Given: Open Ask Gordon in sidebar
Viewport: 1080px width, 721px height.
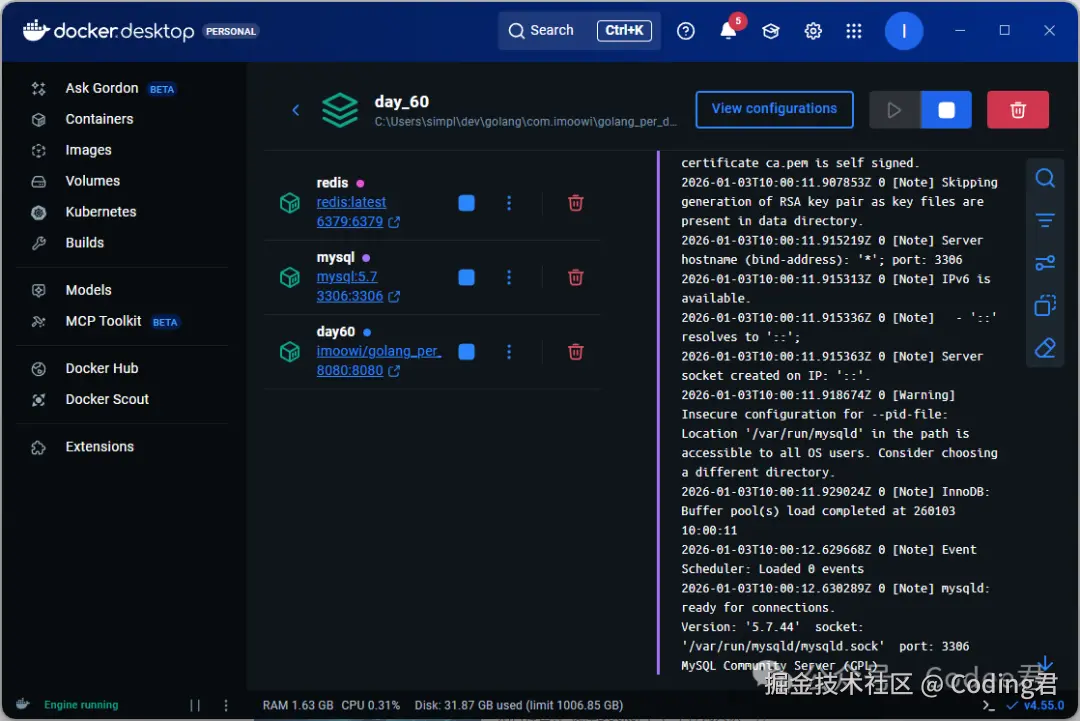Looking at the screenshot, I should (103, 88).
